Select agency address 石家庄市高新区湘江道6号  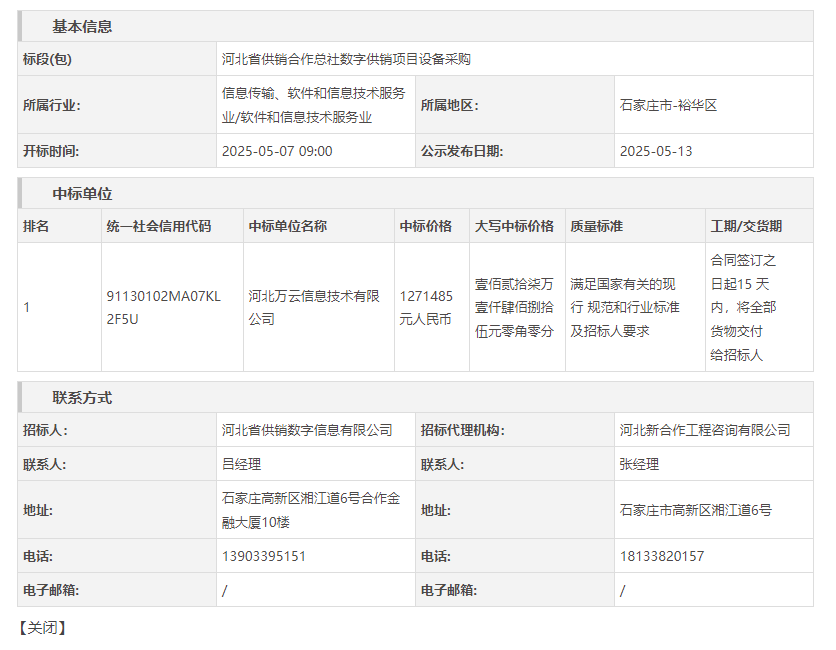point(695,510)
